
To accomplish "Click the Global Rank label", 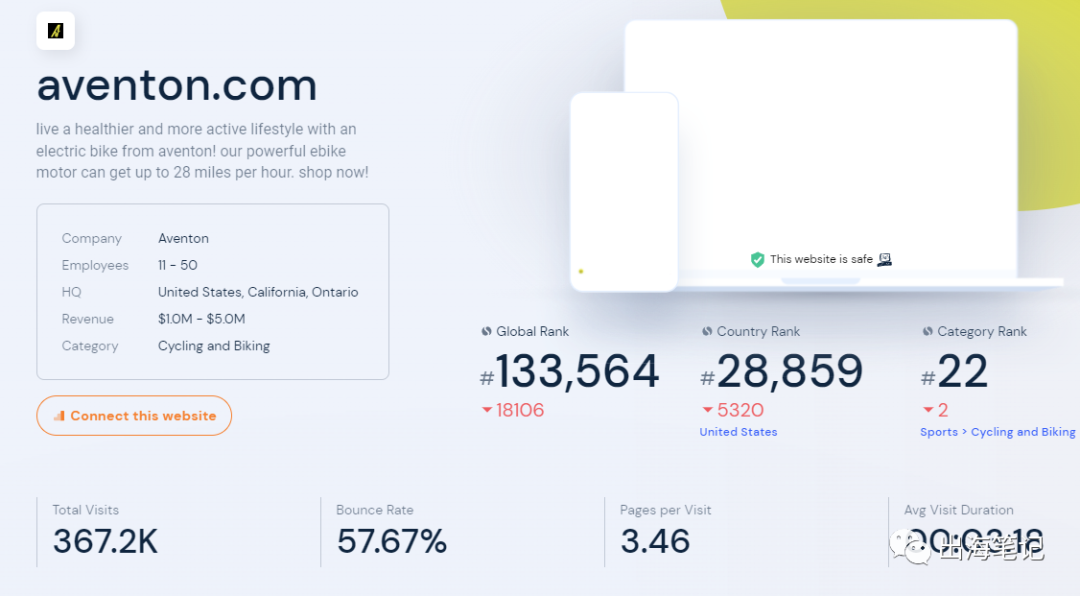I will point(532,331).
